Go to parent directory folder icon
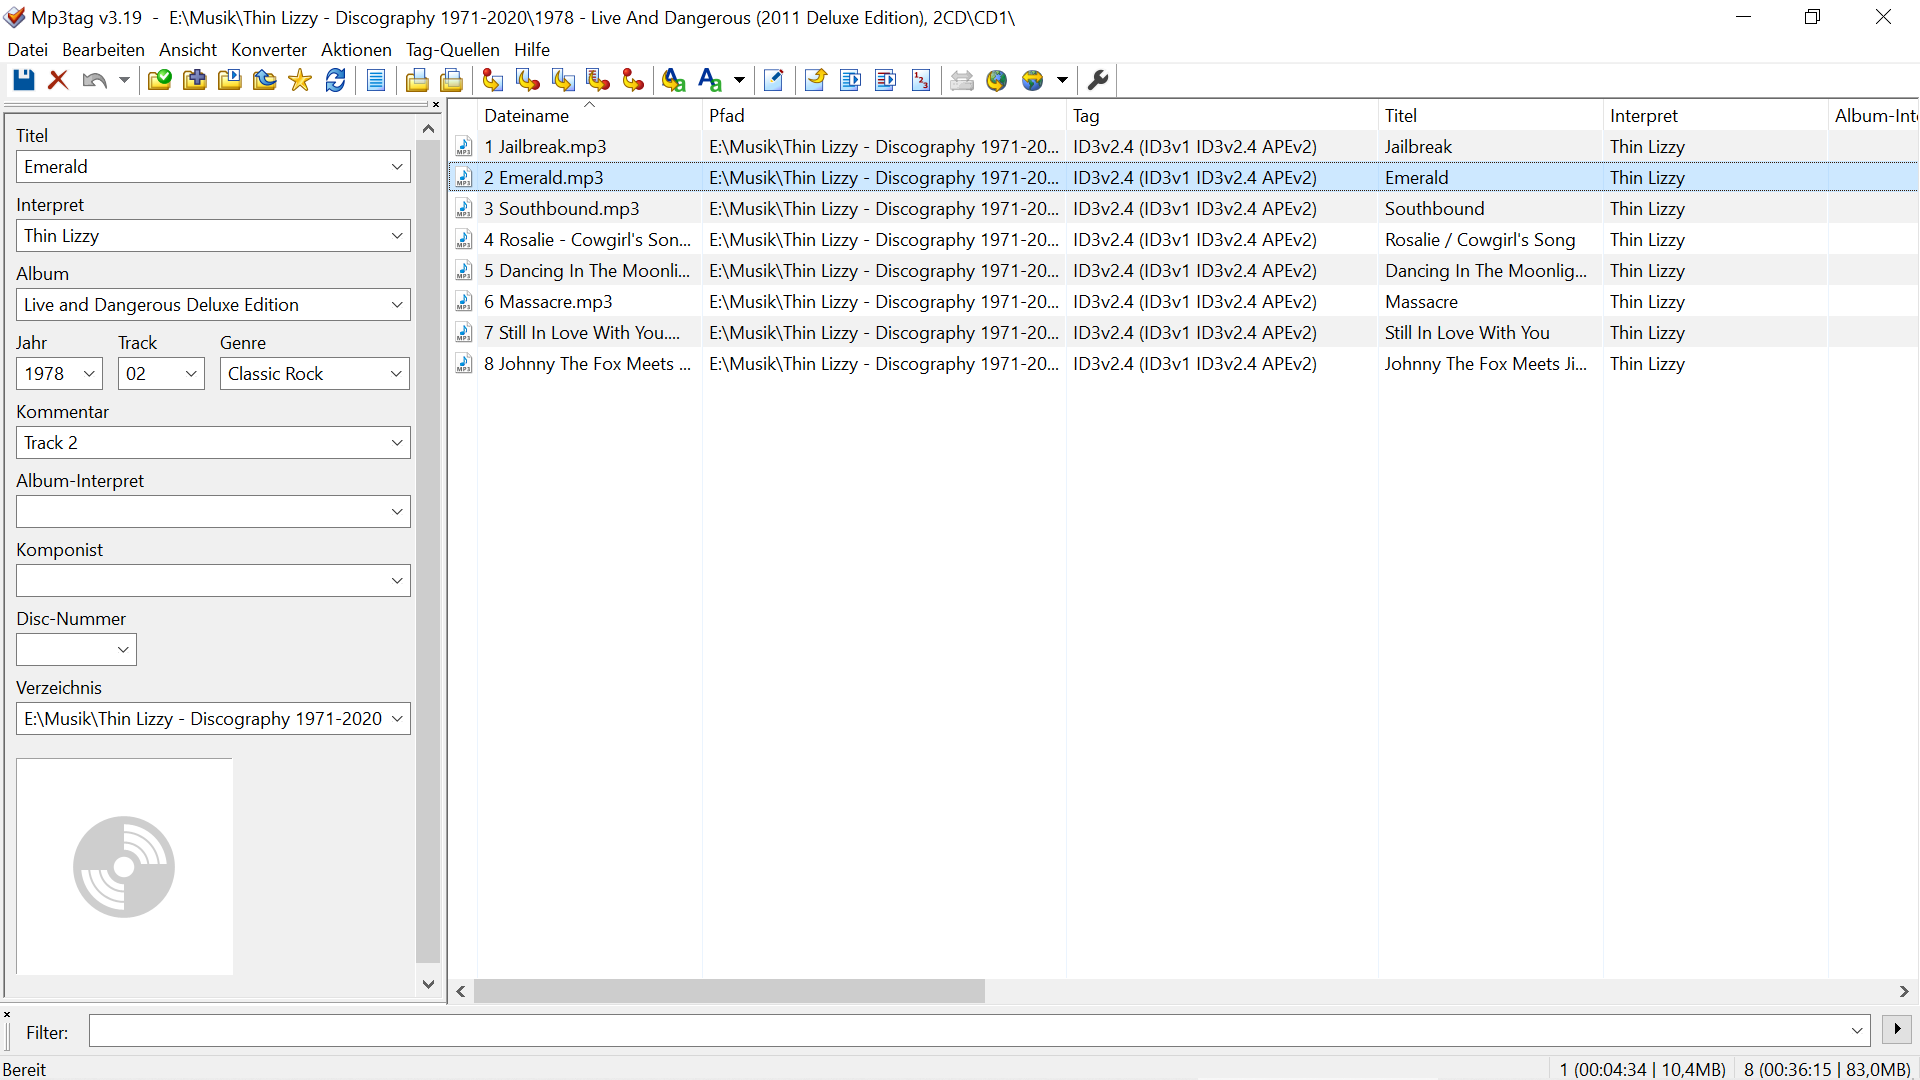Viewport: 1920px width, 1080px height. pyautogui.click(x=265, y=80)
